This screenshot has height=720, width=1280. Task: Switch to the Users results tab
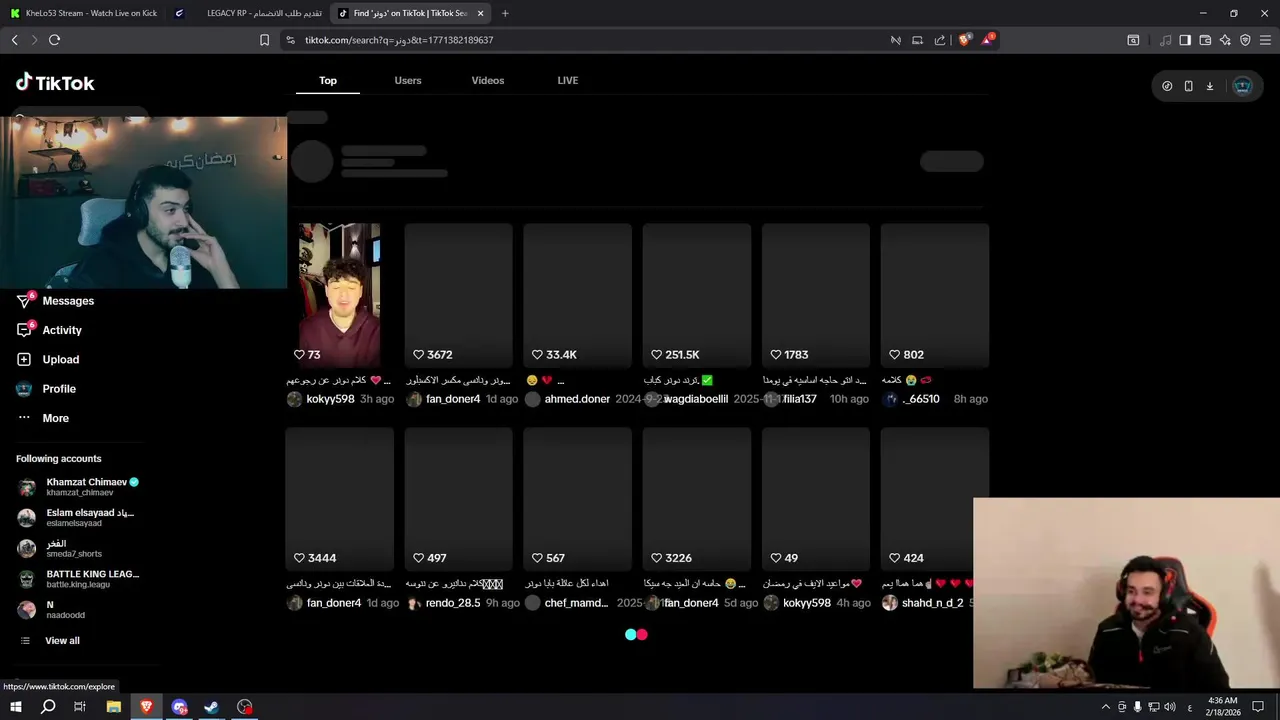click(x=408, y=81)
